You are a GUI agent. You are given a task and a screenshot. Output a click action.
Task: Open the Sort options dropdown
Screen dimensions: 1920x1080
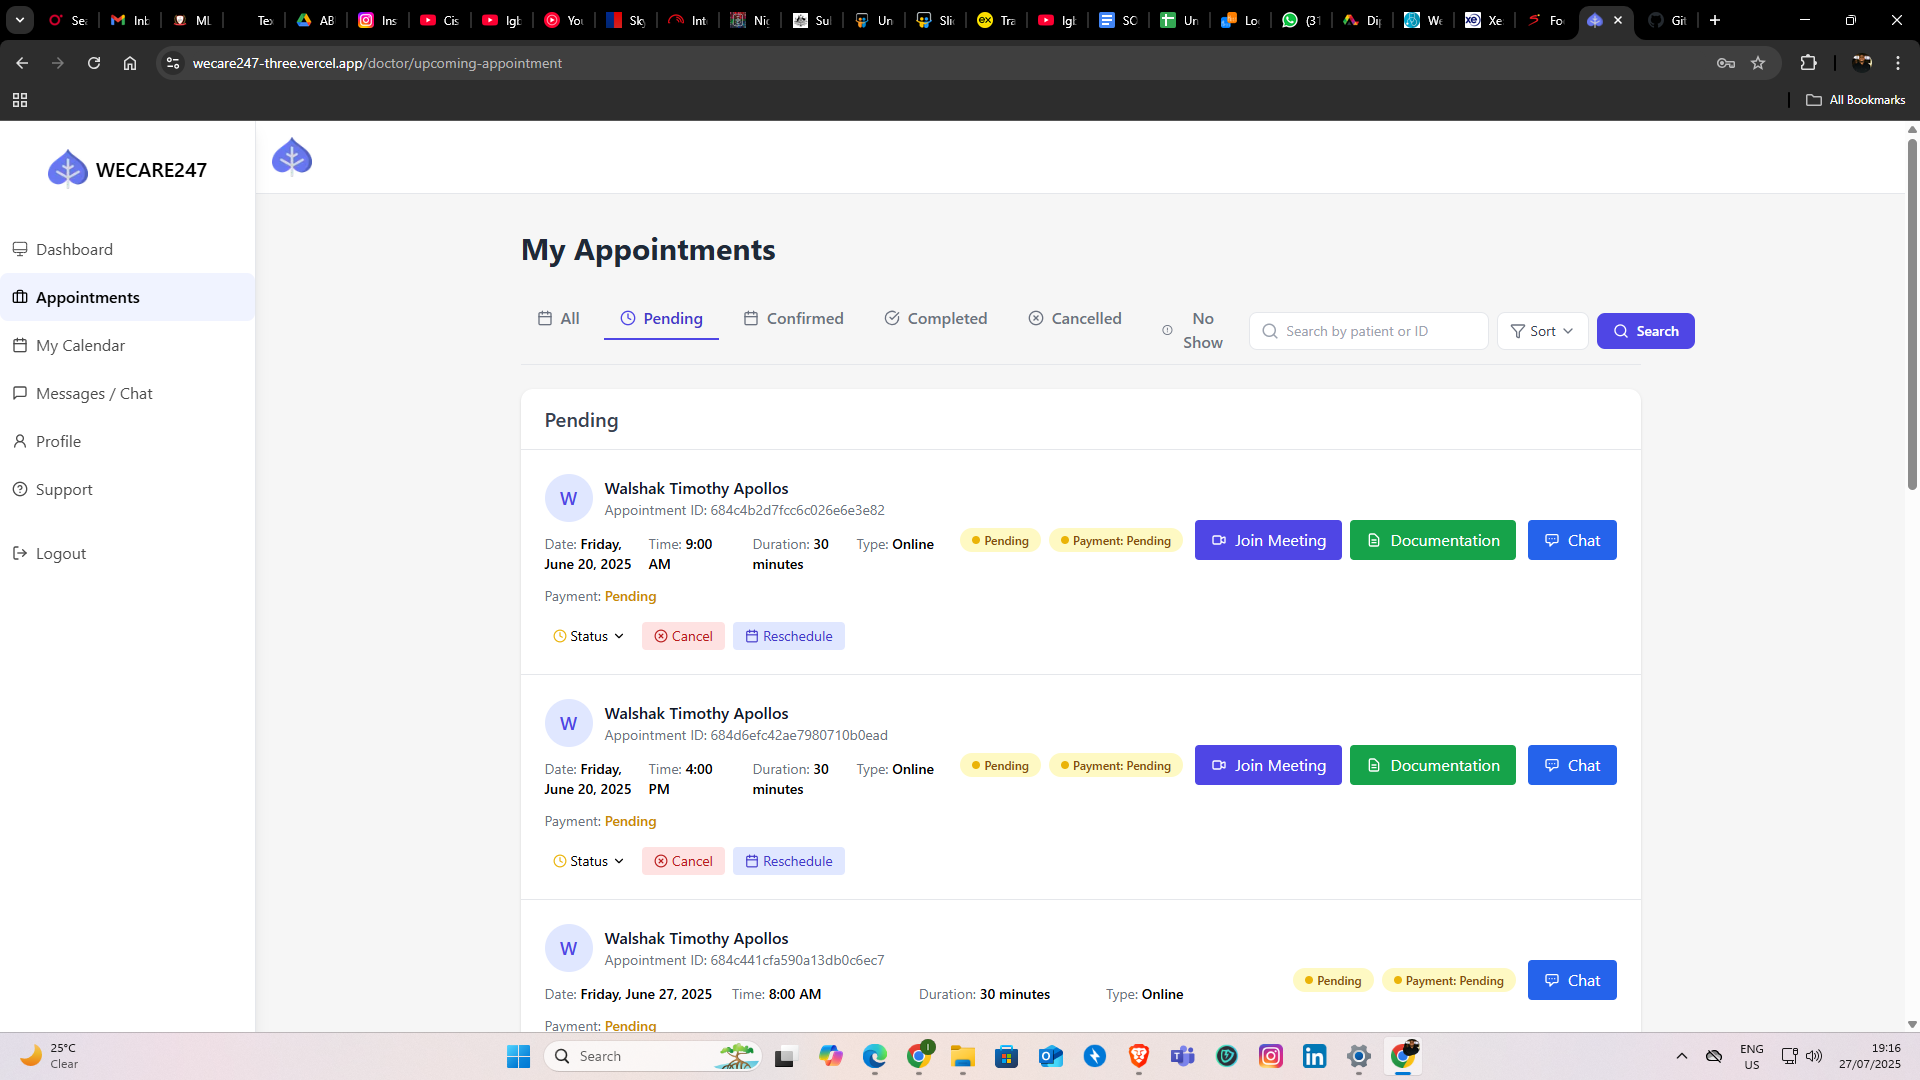point(1541,331)
